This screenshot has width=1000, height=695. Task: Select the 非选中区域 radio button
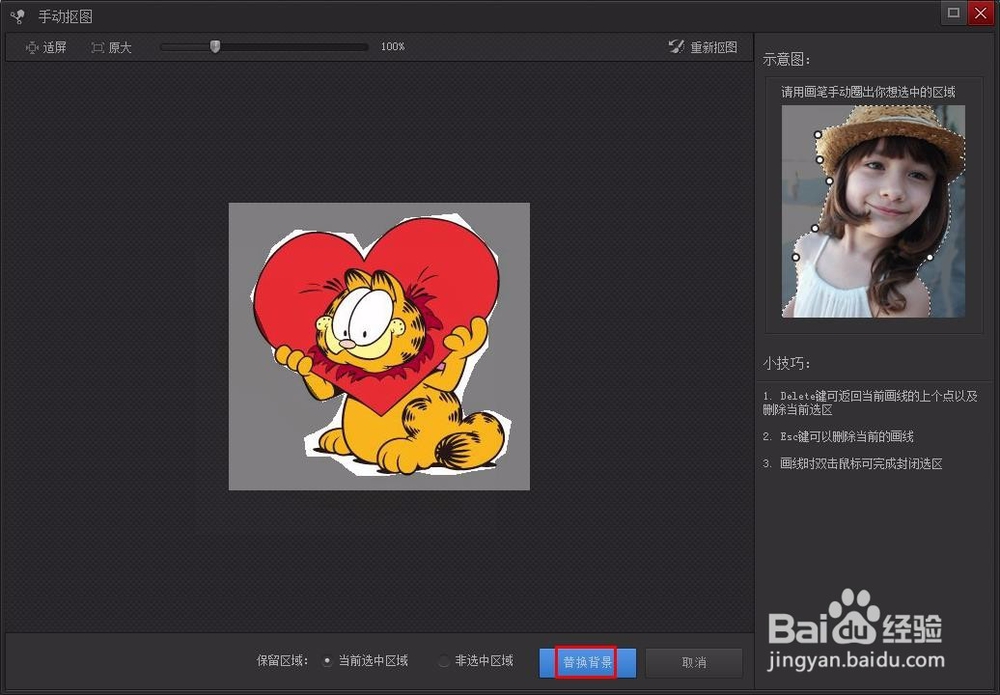[444, 662]
